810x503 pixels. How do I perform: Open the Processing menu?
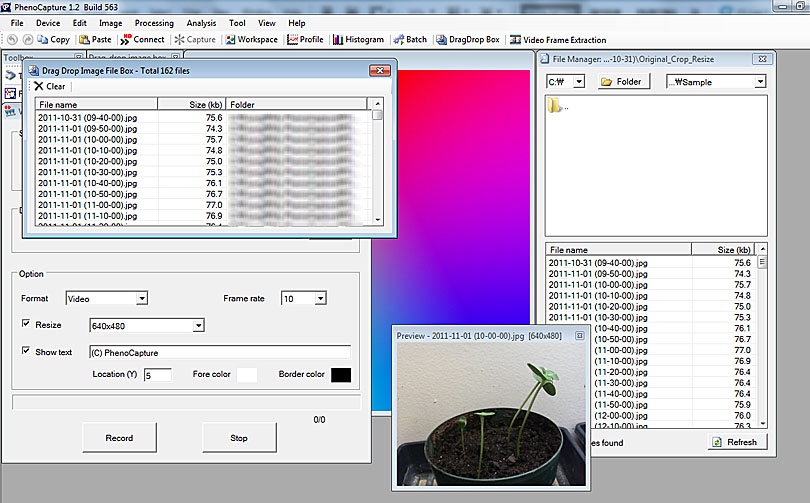coord(153,22)
